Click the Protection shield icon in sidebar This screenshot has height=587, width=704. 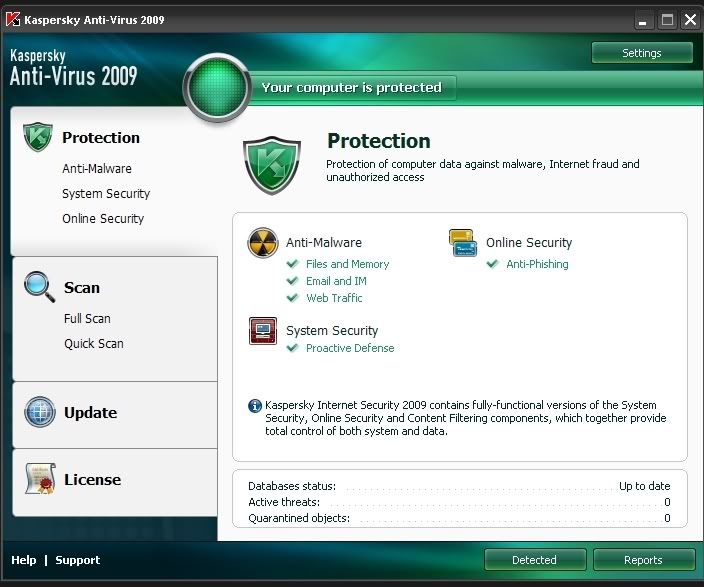coord(38,137)
